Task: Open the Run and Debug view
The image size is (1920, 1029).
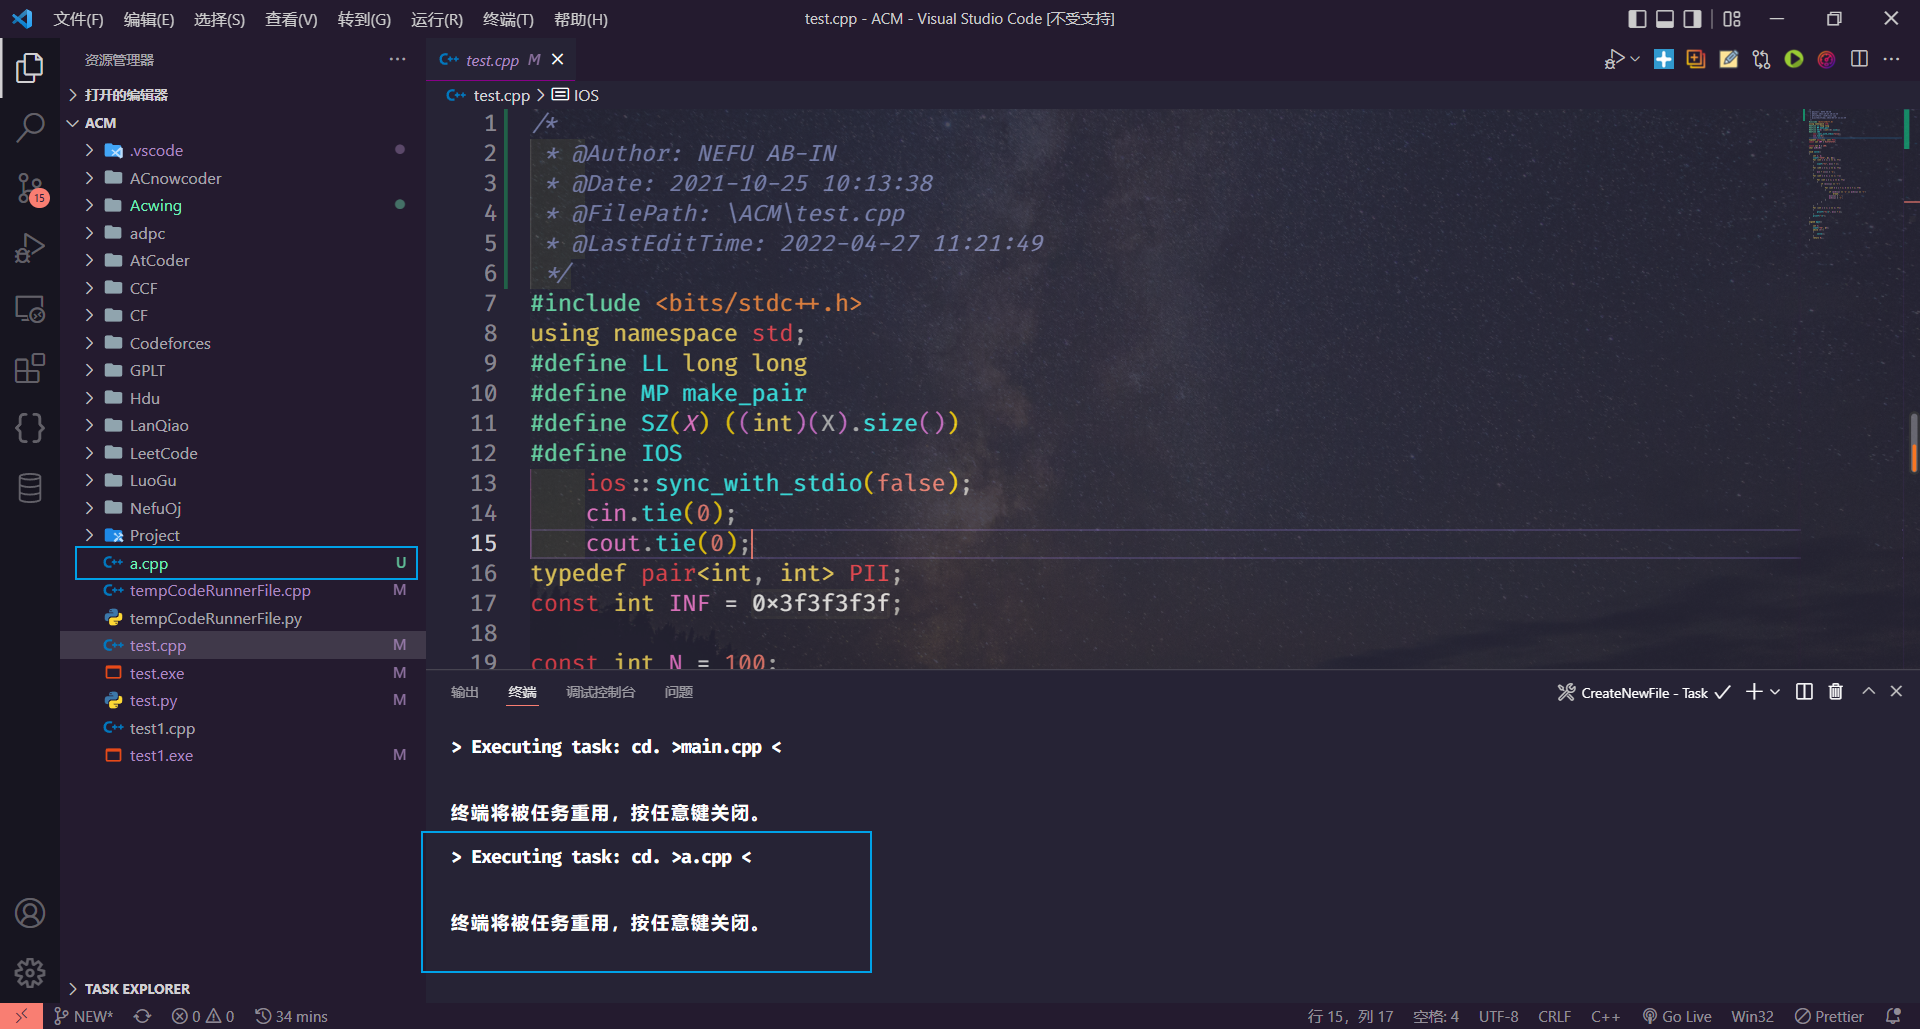Action: pyautogui.click(x=29, y=248)
